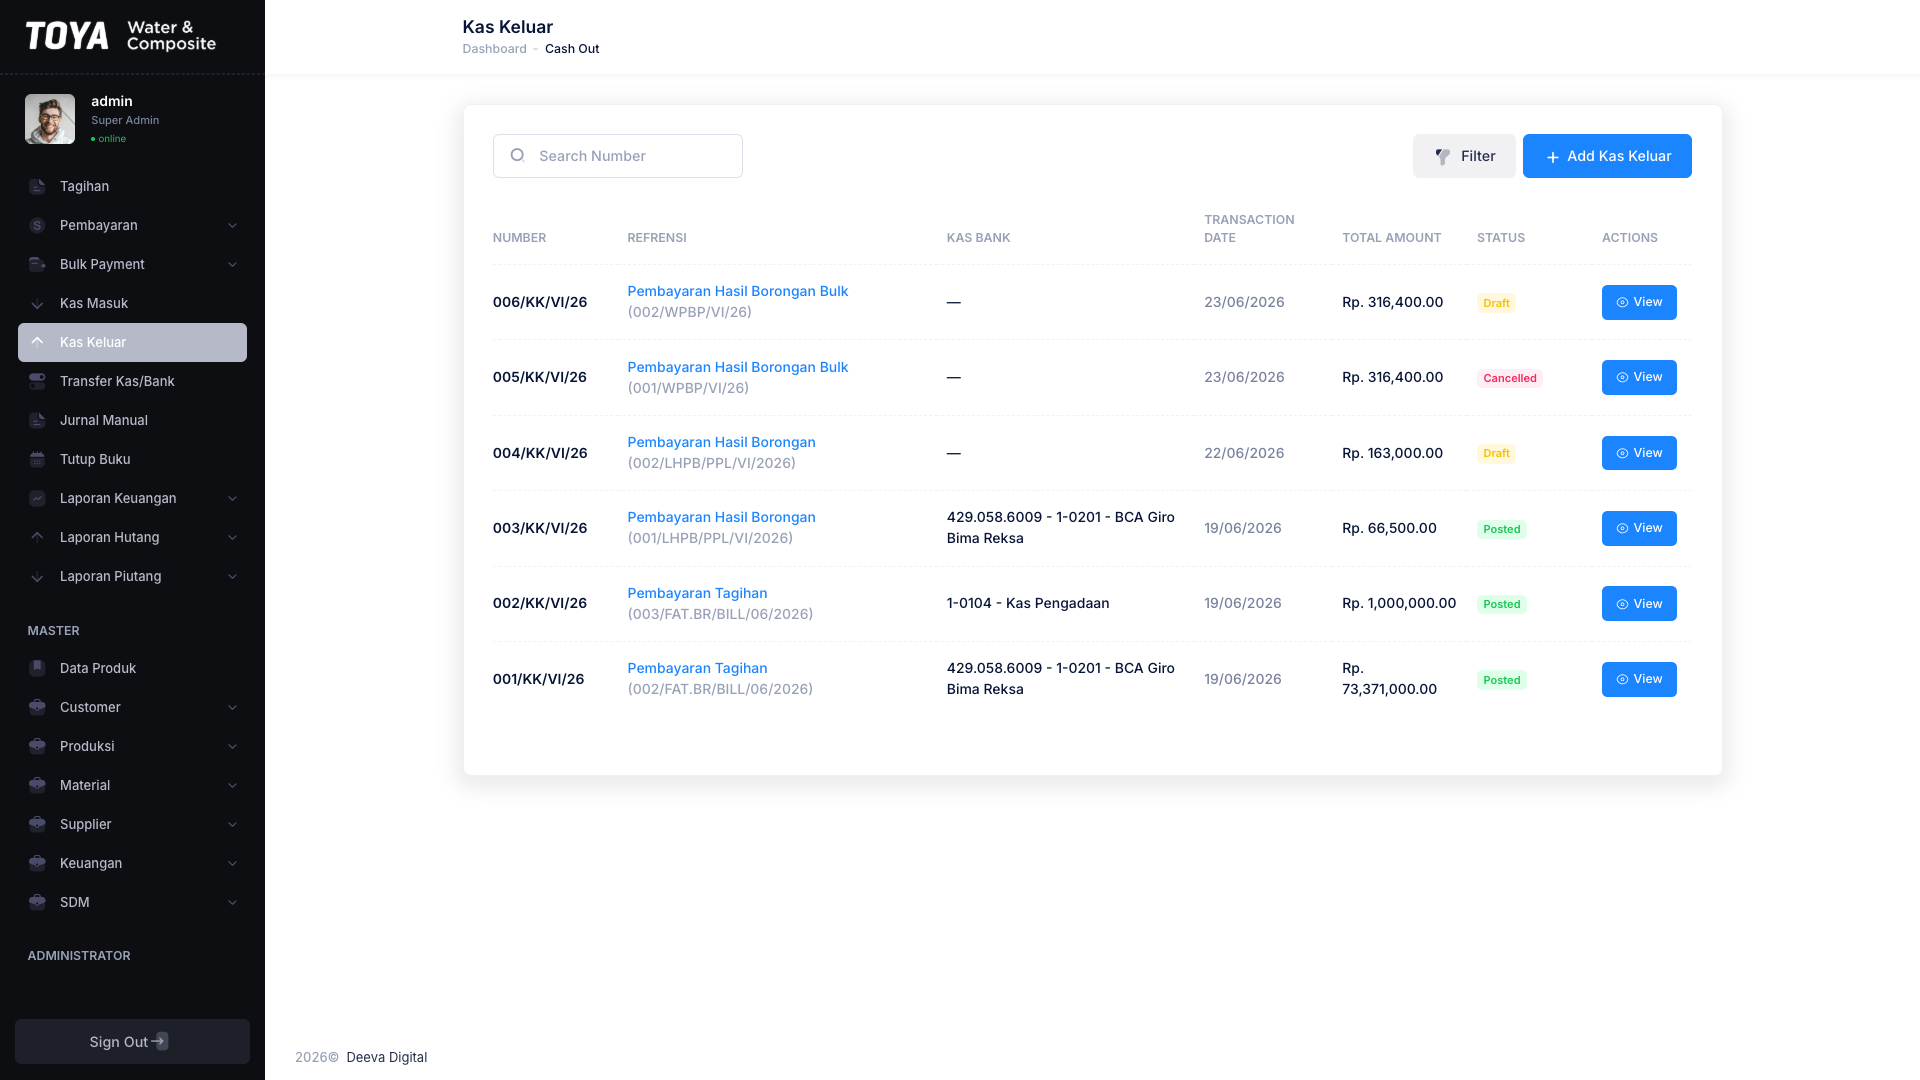Image resolution: width=1920 pixels, height=1080 pixels.
Task: Open the Kas Masuk menu item
Action: [x=132, y=303]
